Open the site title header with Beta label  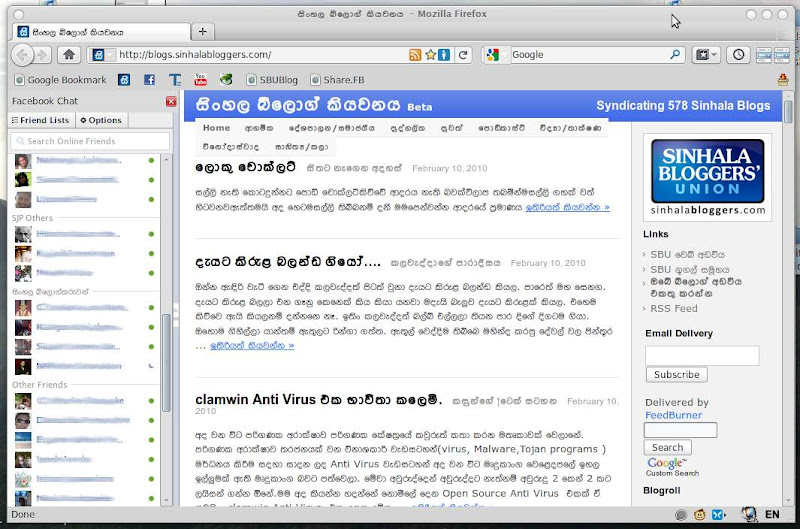pos(314,105)
